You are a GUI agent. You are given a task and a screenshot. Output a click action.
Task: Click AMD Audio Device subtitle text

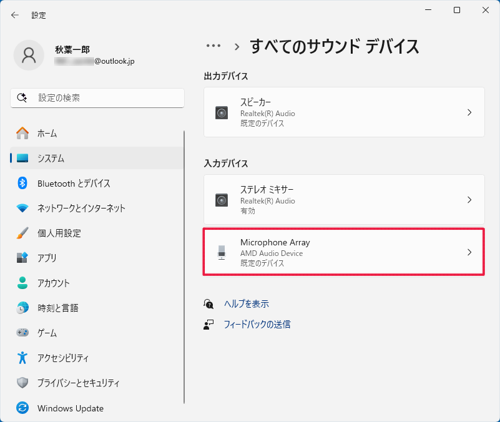click(x=272, y=253)
